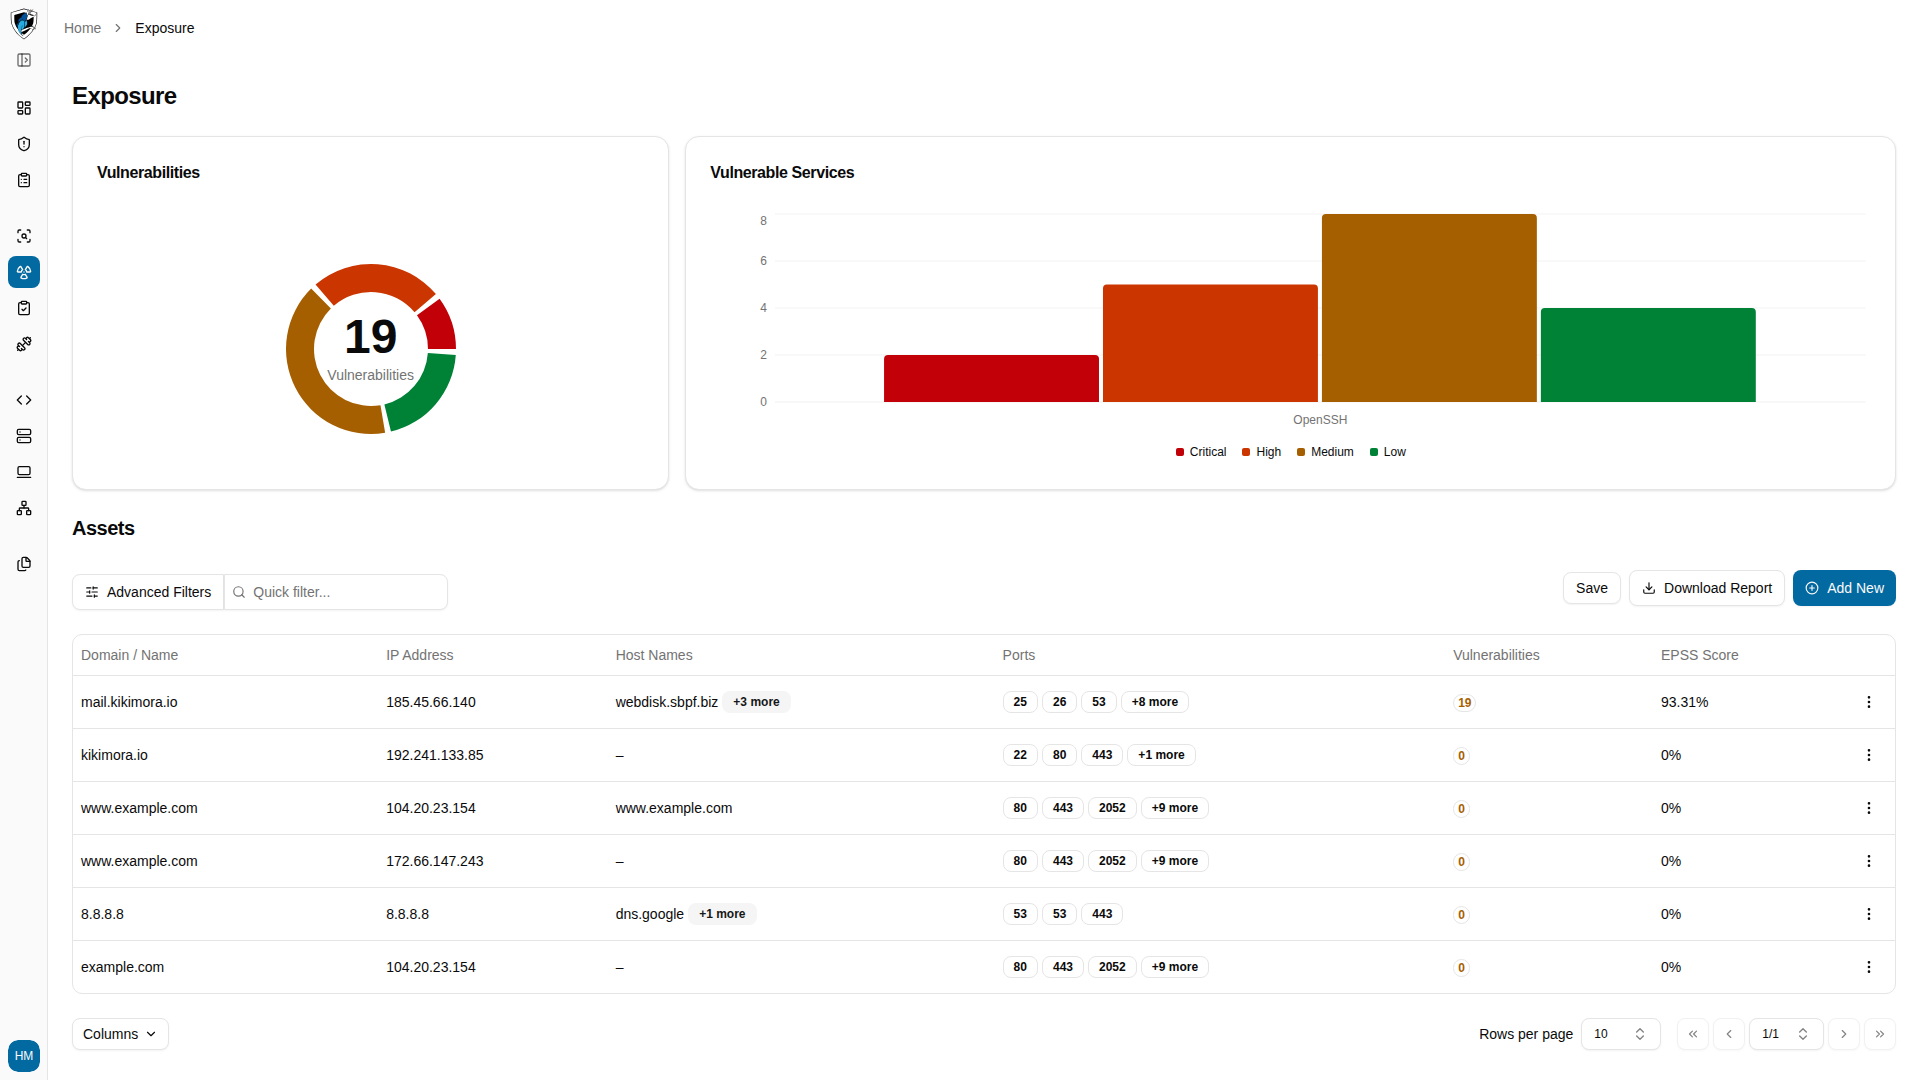1920x1080 pixels.
Task: Open the scan search icon in sidebar
Action: [x=24, y=236]
